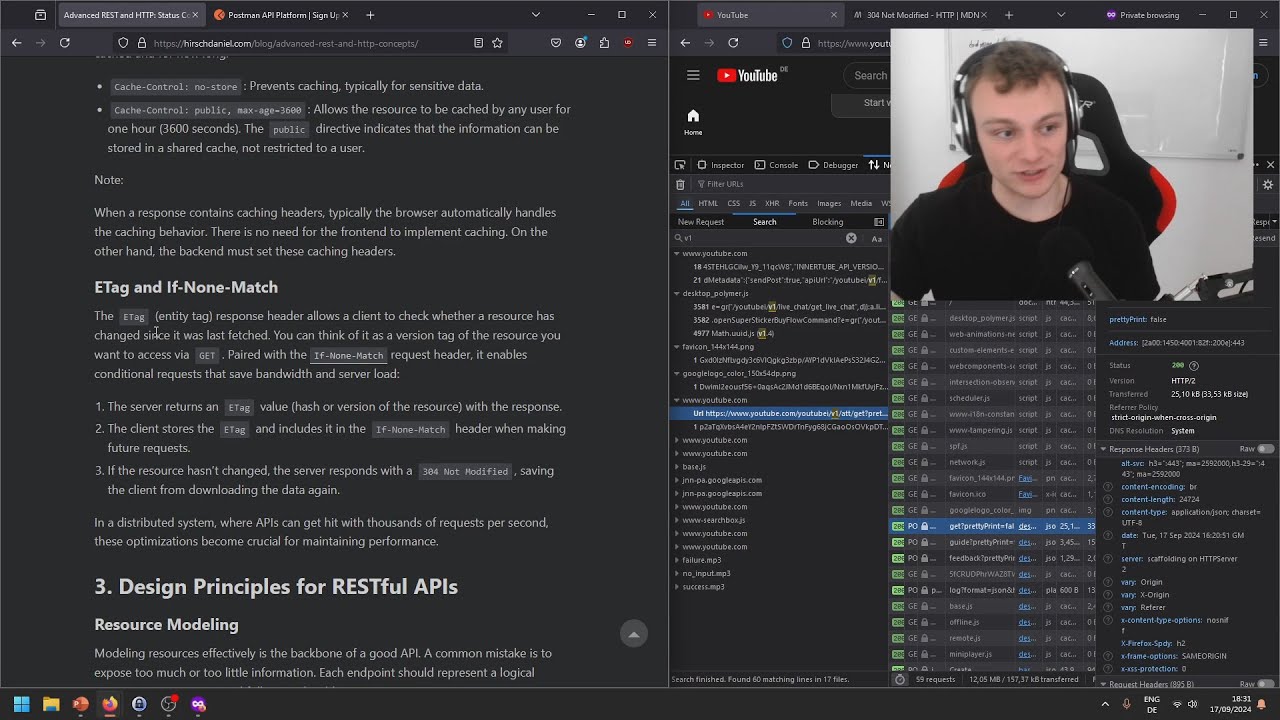This screenshot has height=720, width=1280.
Task: Collapse the favicon_144x144.png search results
Action: click(x=677, y=347)
